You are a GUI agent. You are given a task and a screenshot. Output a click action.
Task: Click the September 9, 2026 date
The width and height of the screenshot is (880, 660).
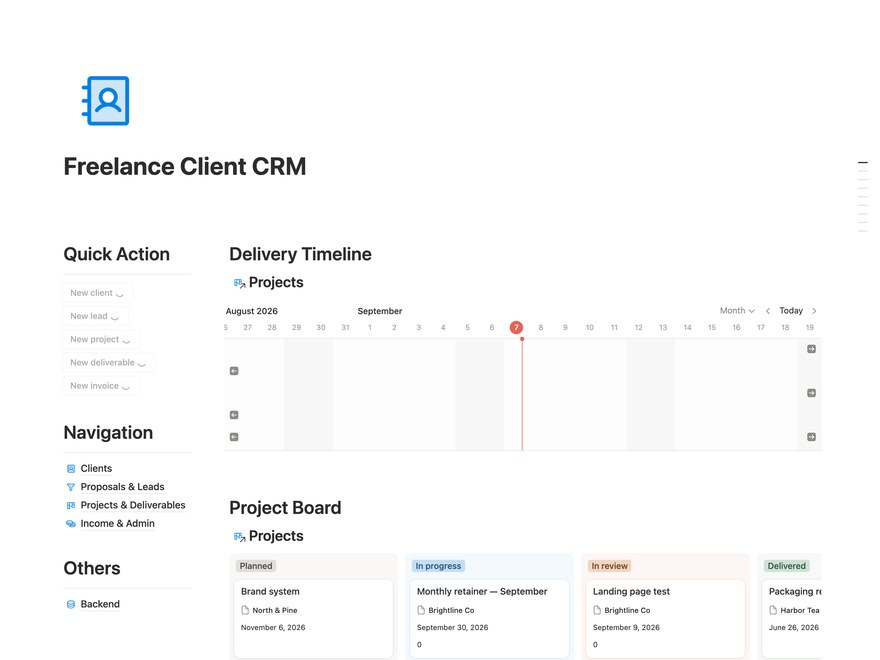(626, 627)
